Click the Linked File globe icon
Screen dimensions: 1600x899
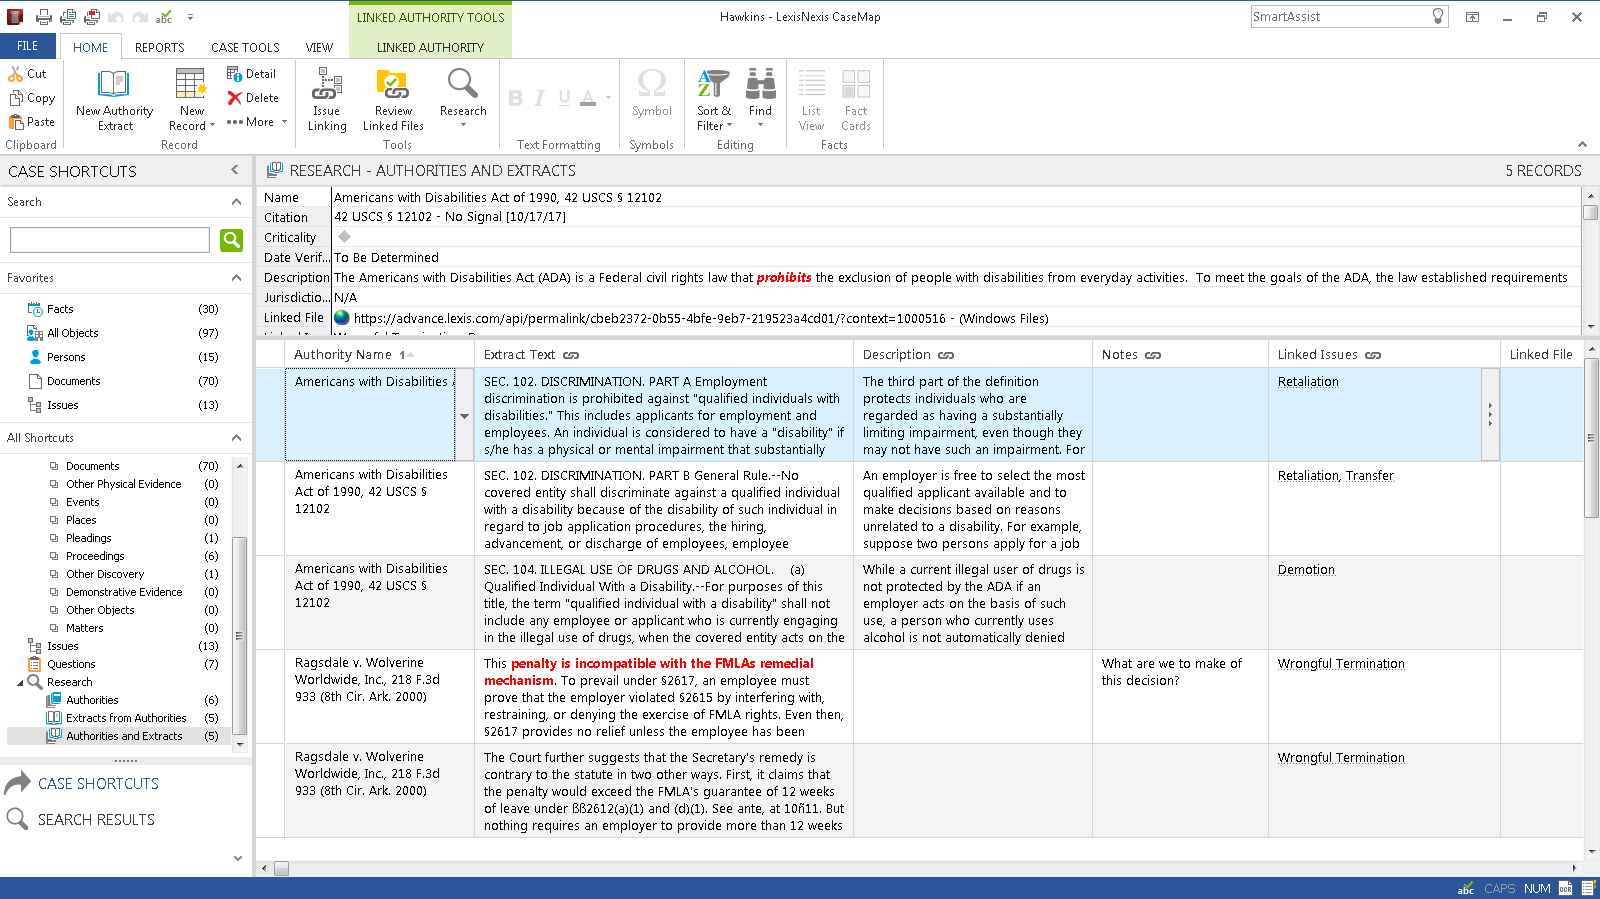pyautogui.click(x=342, y=318)
